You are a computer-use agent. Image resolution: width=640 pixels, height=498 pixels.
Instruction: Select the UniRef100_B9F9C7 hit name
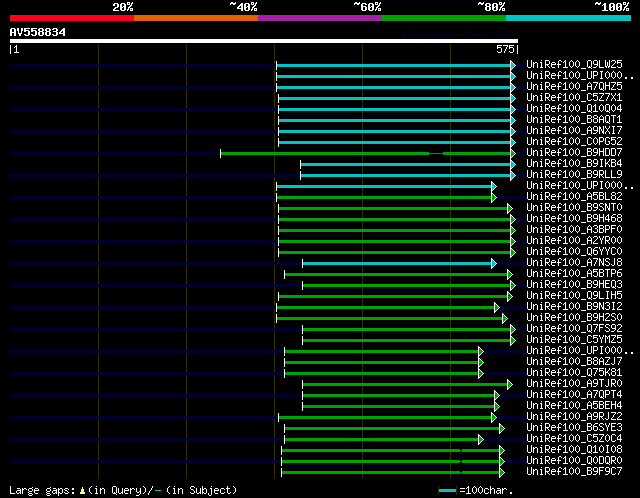[574, 472]
